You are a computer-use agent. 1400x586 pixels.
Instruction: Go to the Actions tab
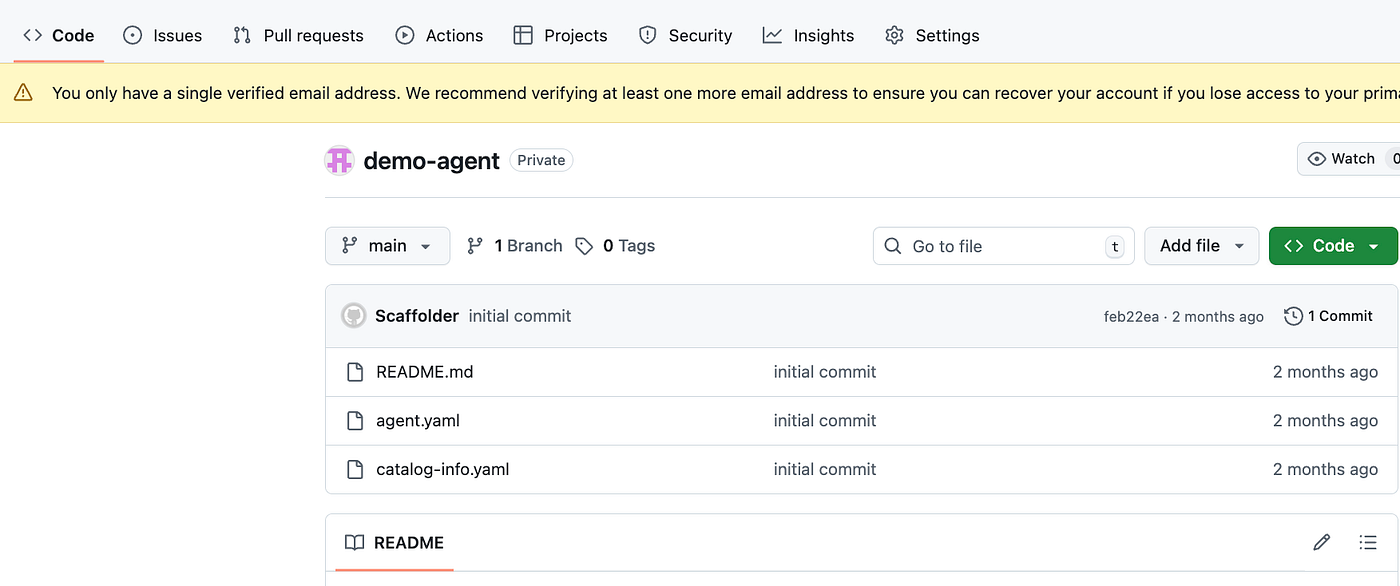439,35
